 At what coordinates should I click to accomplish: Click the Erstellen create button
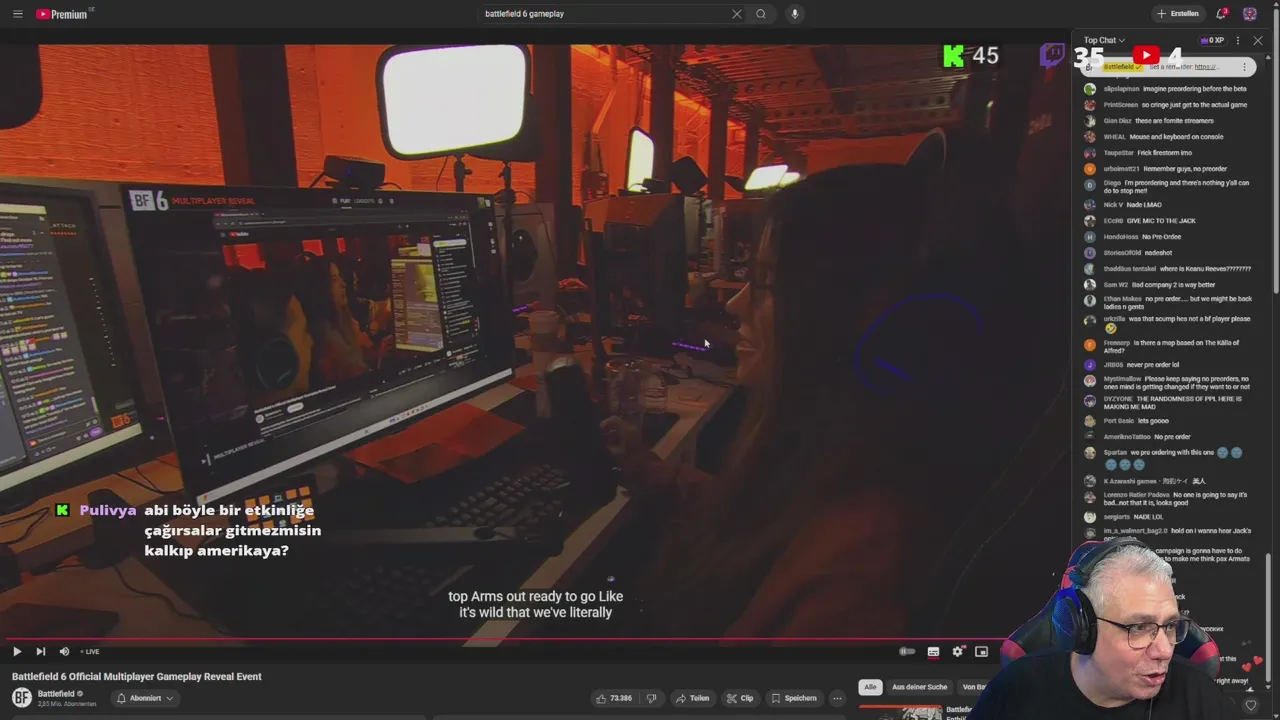(1177, 14)
